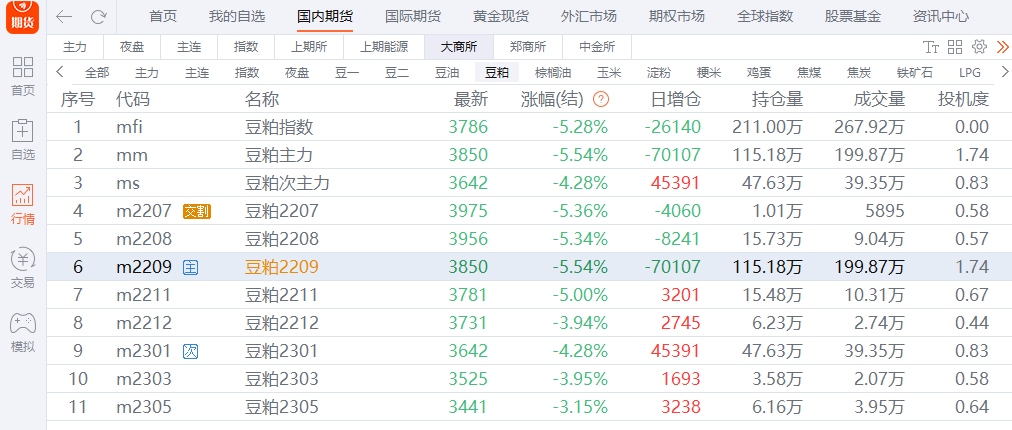The image size is (1012, 430).
Task: Filter by 焦炭 category
Action: tap(859, 72)
